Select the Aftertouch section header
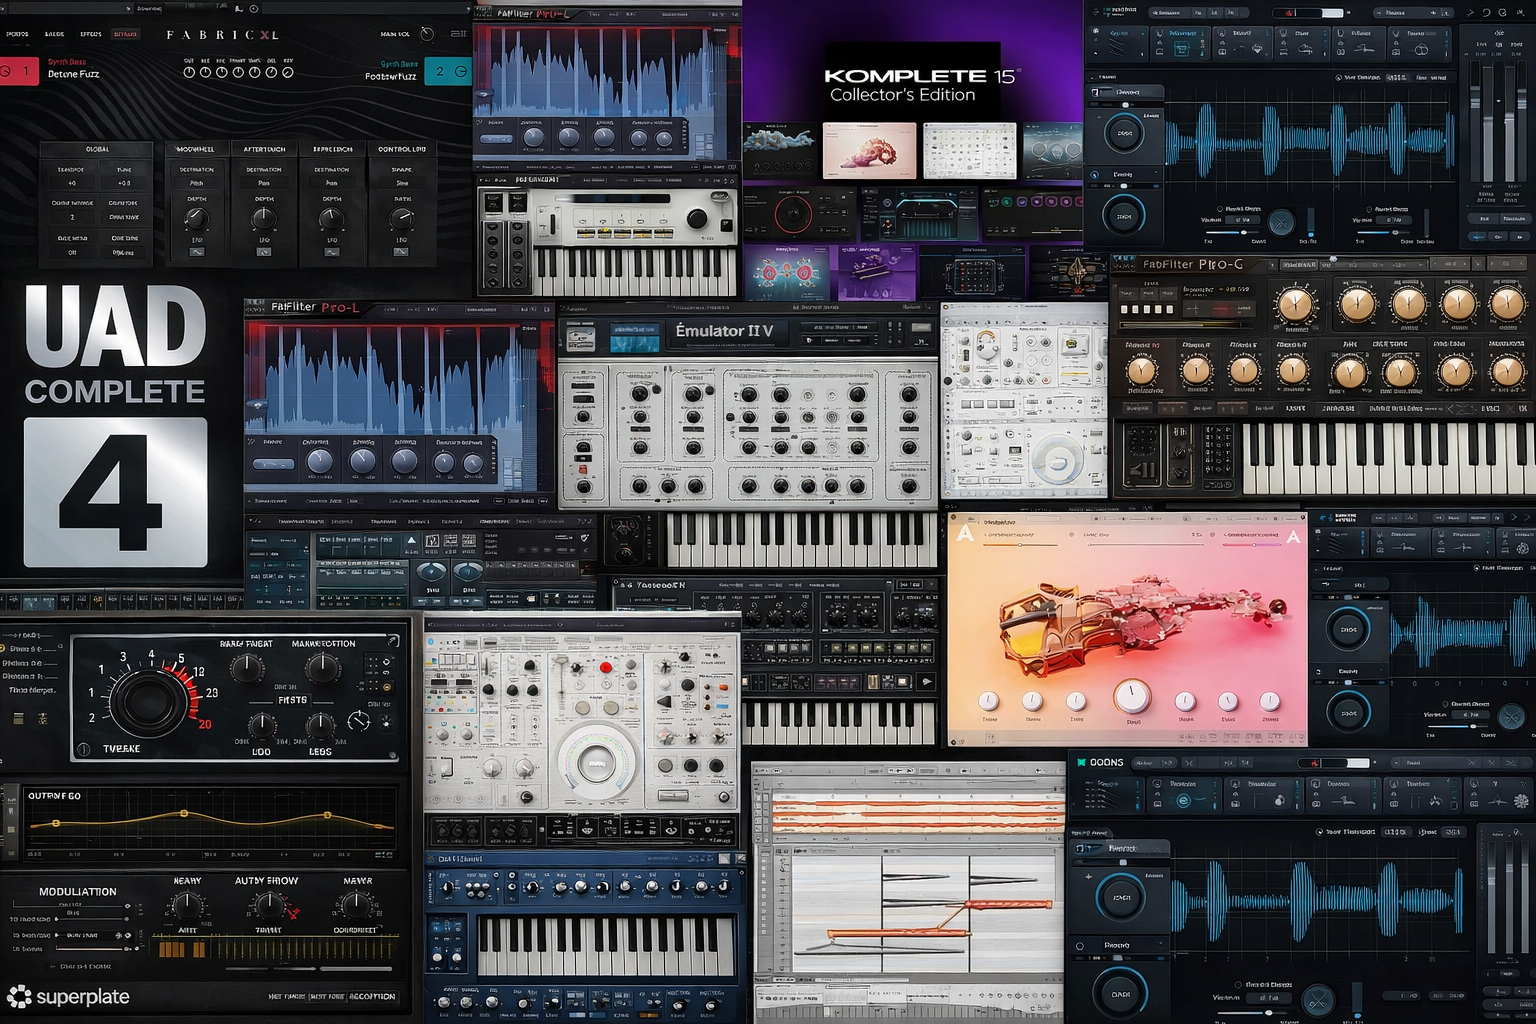 pos(264,149)
